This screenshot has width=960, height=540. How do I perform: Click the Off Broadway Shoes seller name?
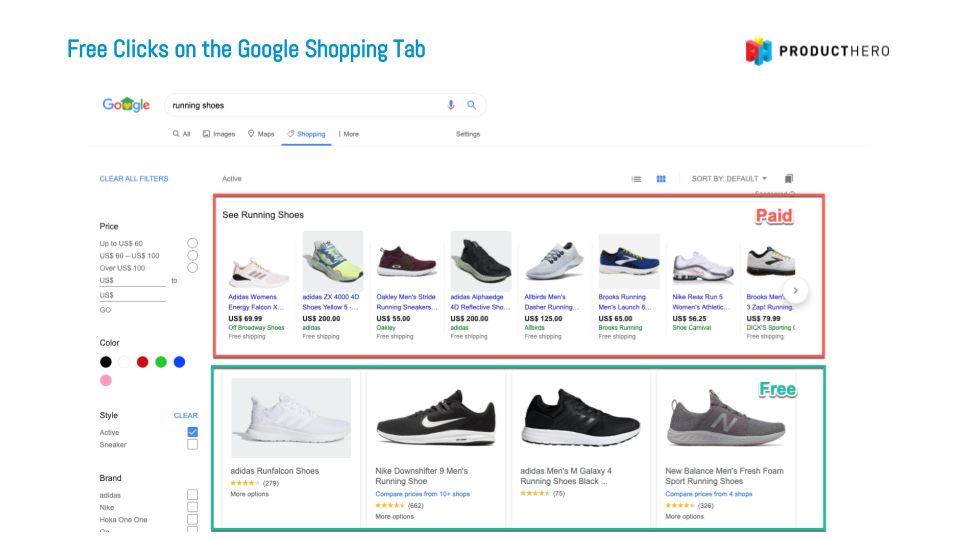click(x=256, y=328)
